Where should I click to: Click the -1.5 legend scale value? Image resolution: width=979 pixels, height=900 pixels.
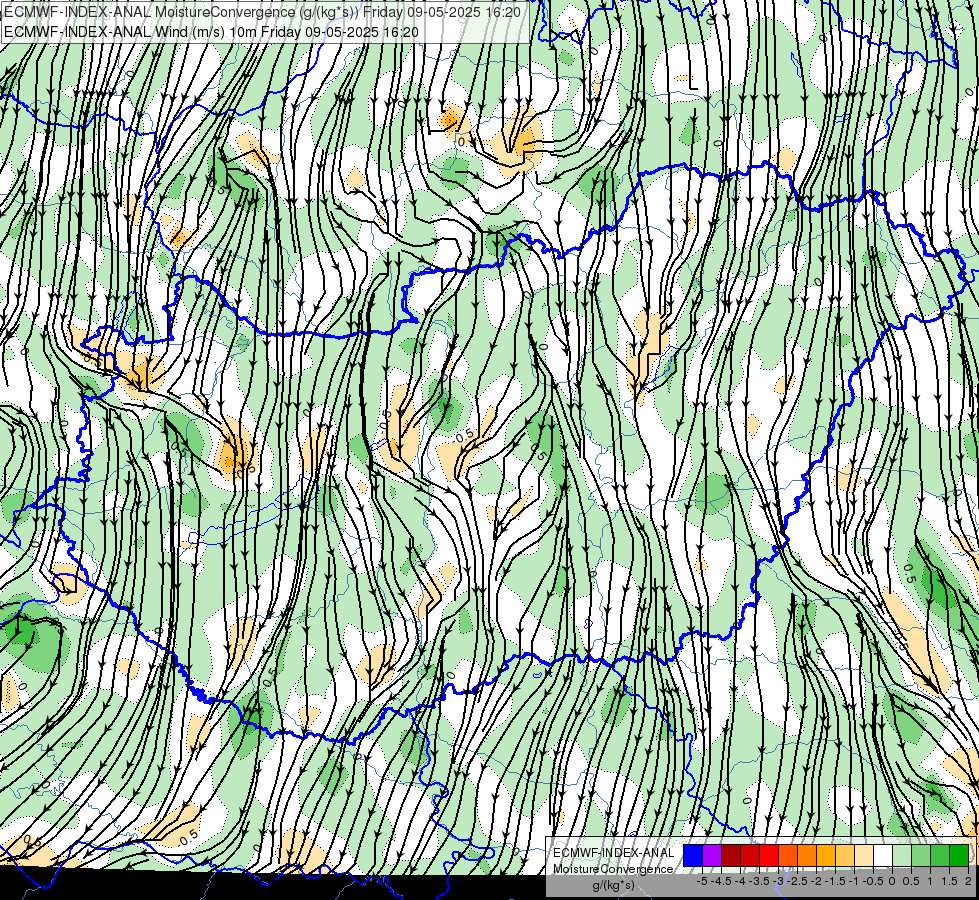tap(834, 881)
